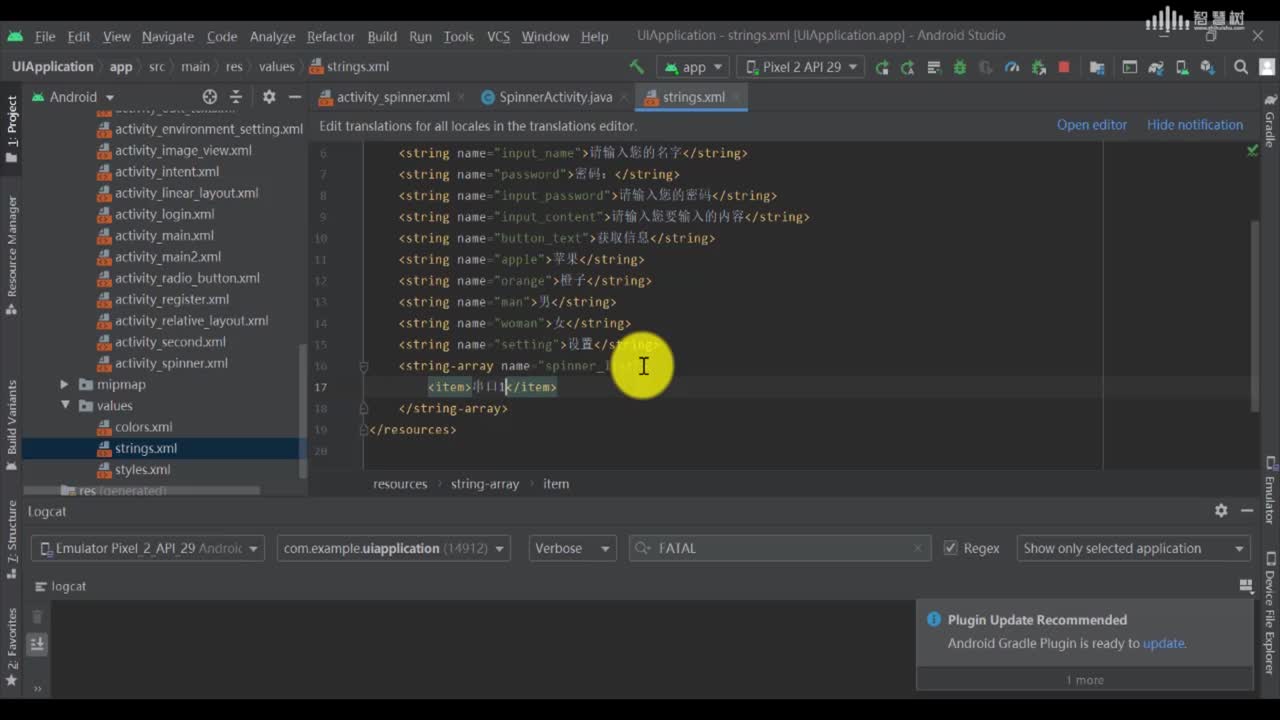Open the Run Anything icon
Image resolution: width=1280 pixels, height=720 pixels.
[1130, 67]
